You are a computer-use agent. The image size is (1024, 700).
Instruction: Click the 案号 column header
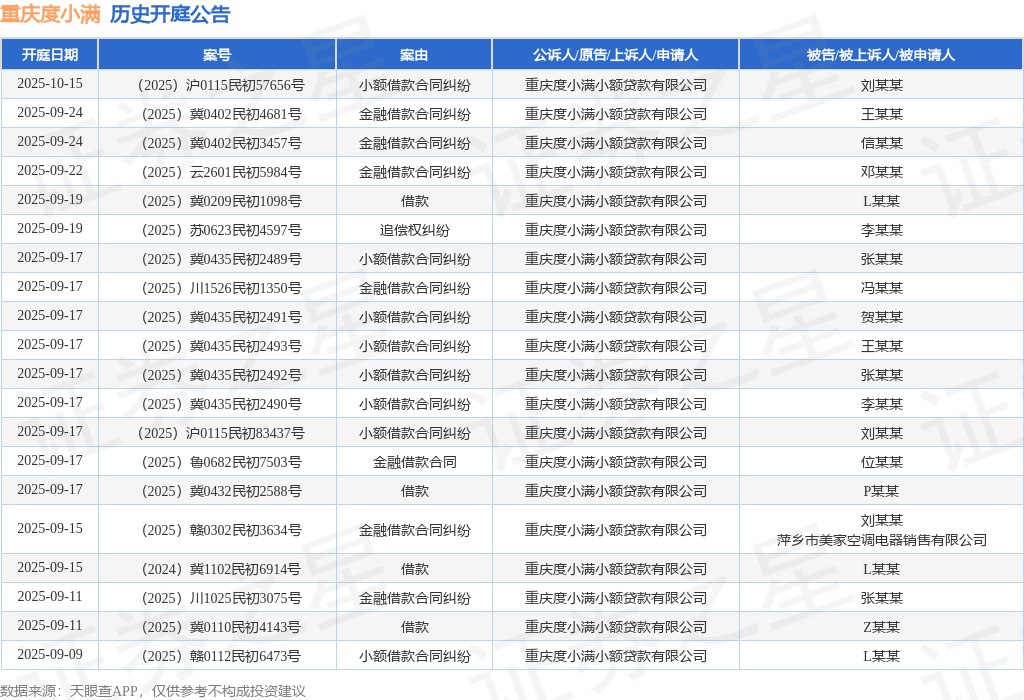coord(217,55)
